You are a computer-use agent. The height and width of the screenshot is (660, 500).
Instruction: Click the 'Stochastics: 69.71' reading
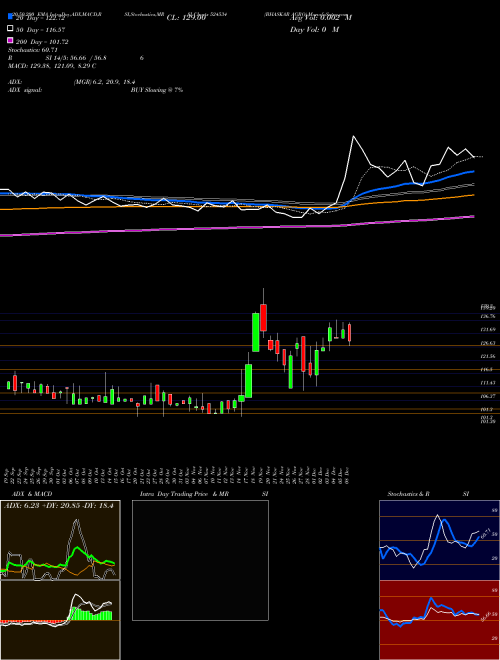click(x=33, y=50)
